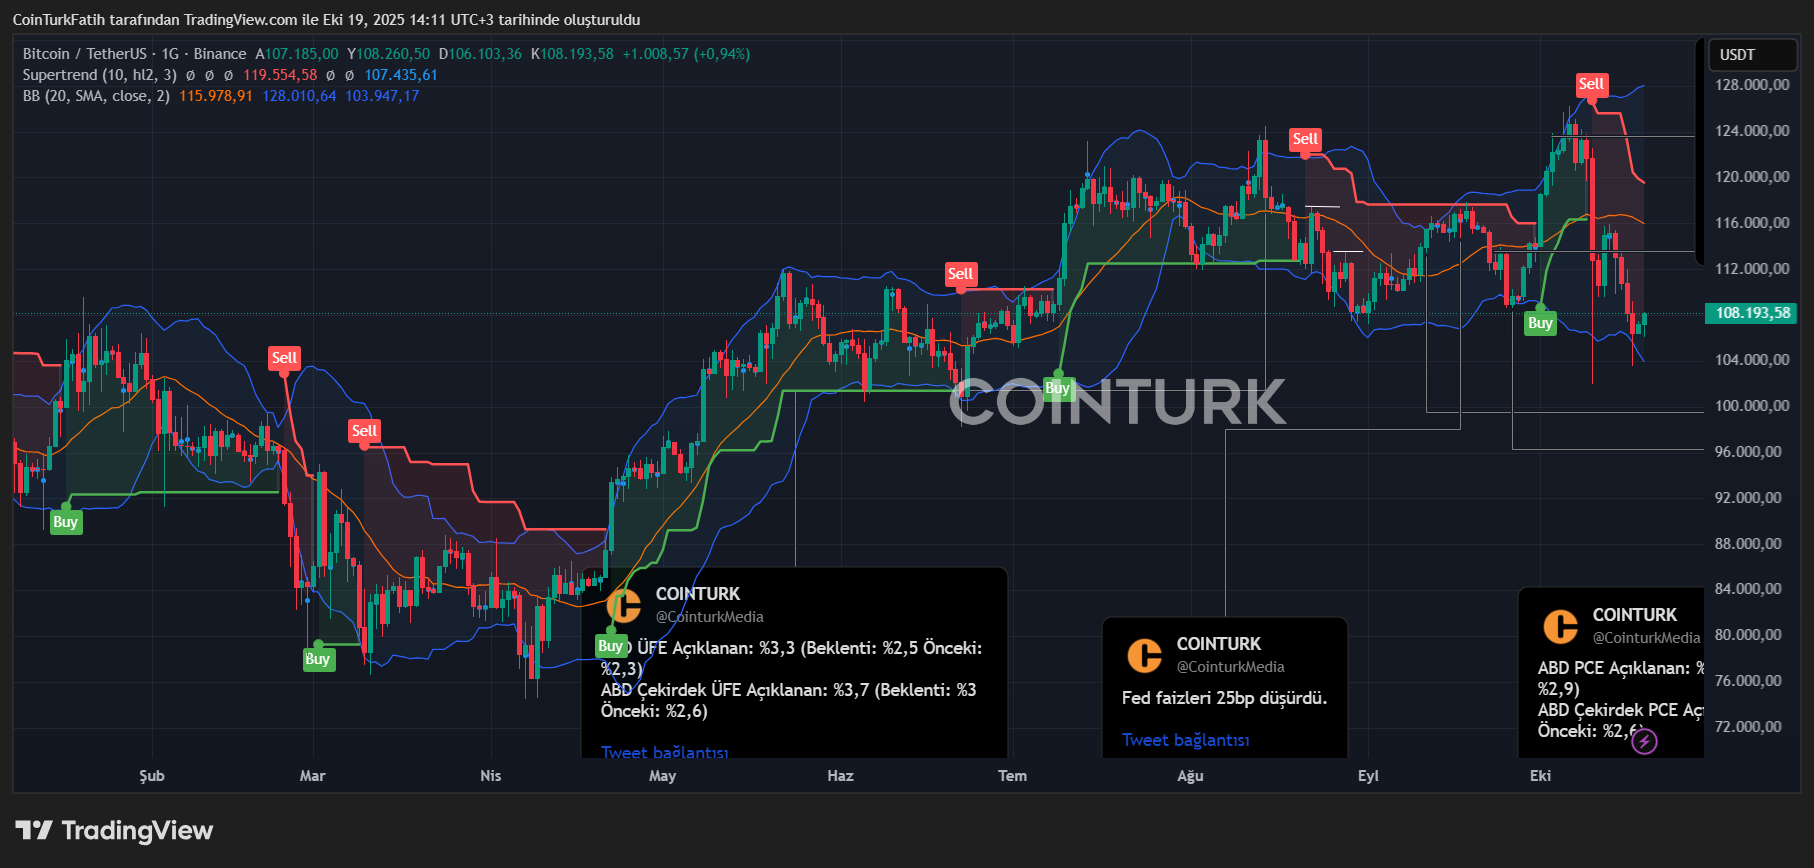Screen dimensions: 1814x868
Task: Click the Sell signal label in late February
Action: (x=284, y=357)
